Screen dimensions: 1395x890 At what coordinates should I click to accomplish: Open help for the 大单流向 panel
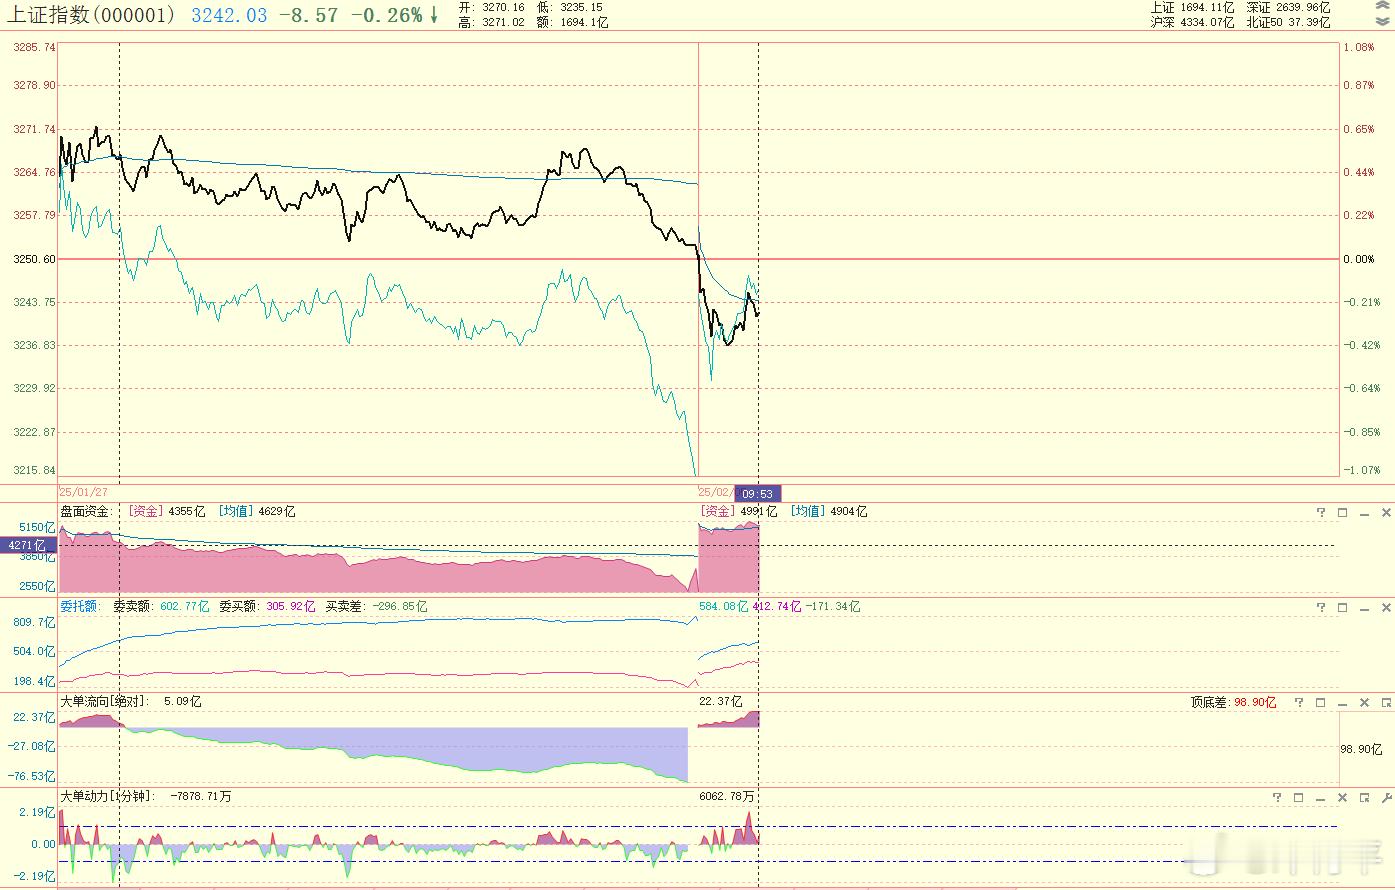(x=1299, y=702)
